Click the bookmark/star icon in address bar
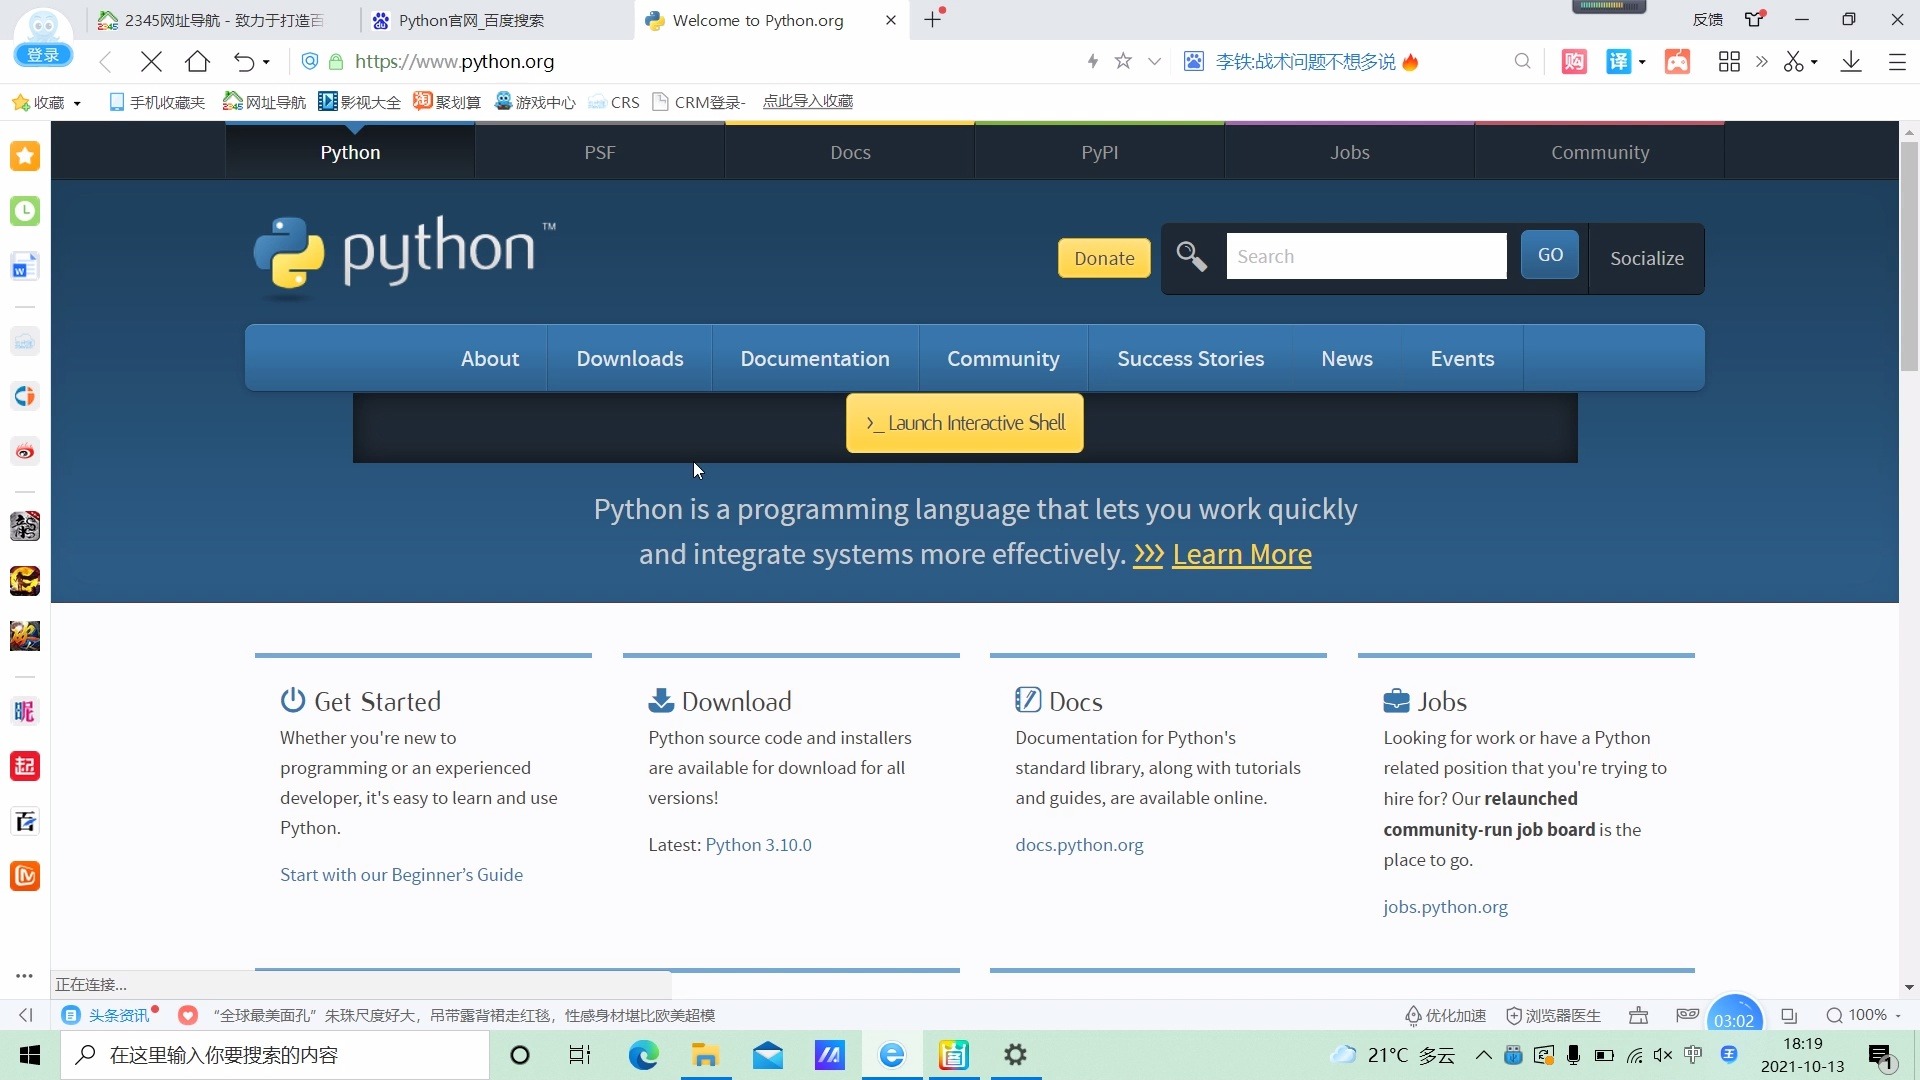Screen dimensions: 1920x1080 [x=1124, y=61]
